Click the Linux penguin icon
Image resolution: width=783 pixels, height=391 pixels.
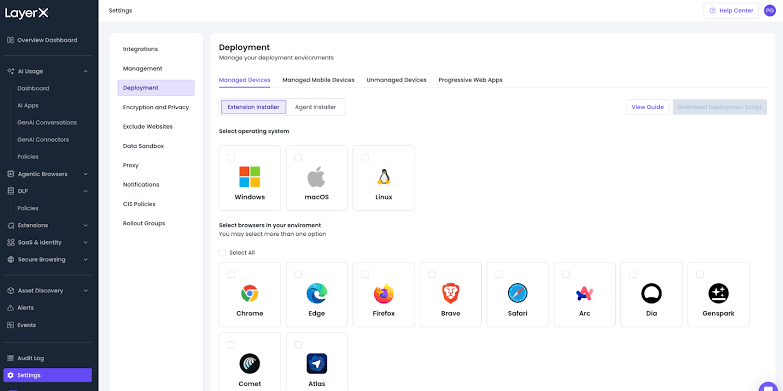tap(384, 177)
